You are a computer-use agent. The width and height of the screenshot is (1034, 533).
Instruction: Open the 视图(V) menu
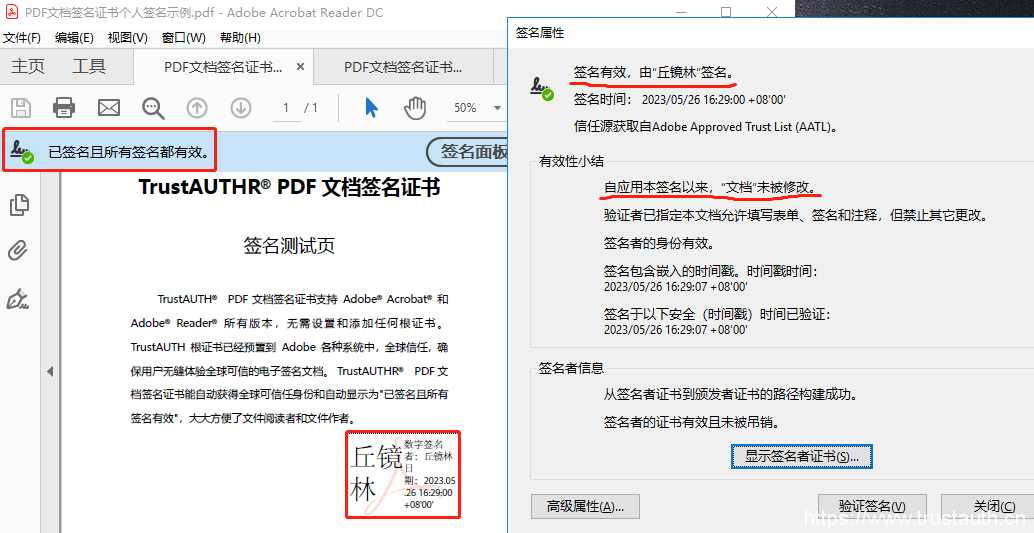tap(127, 38)
